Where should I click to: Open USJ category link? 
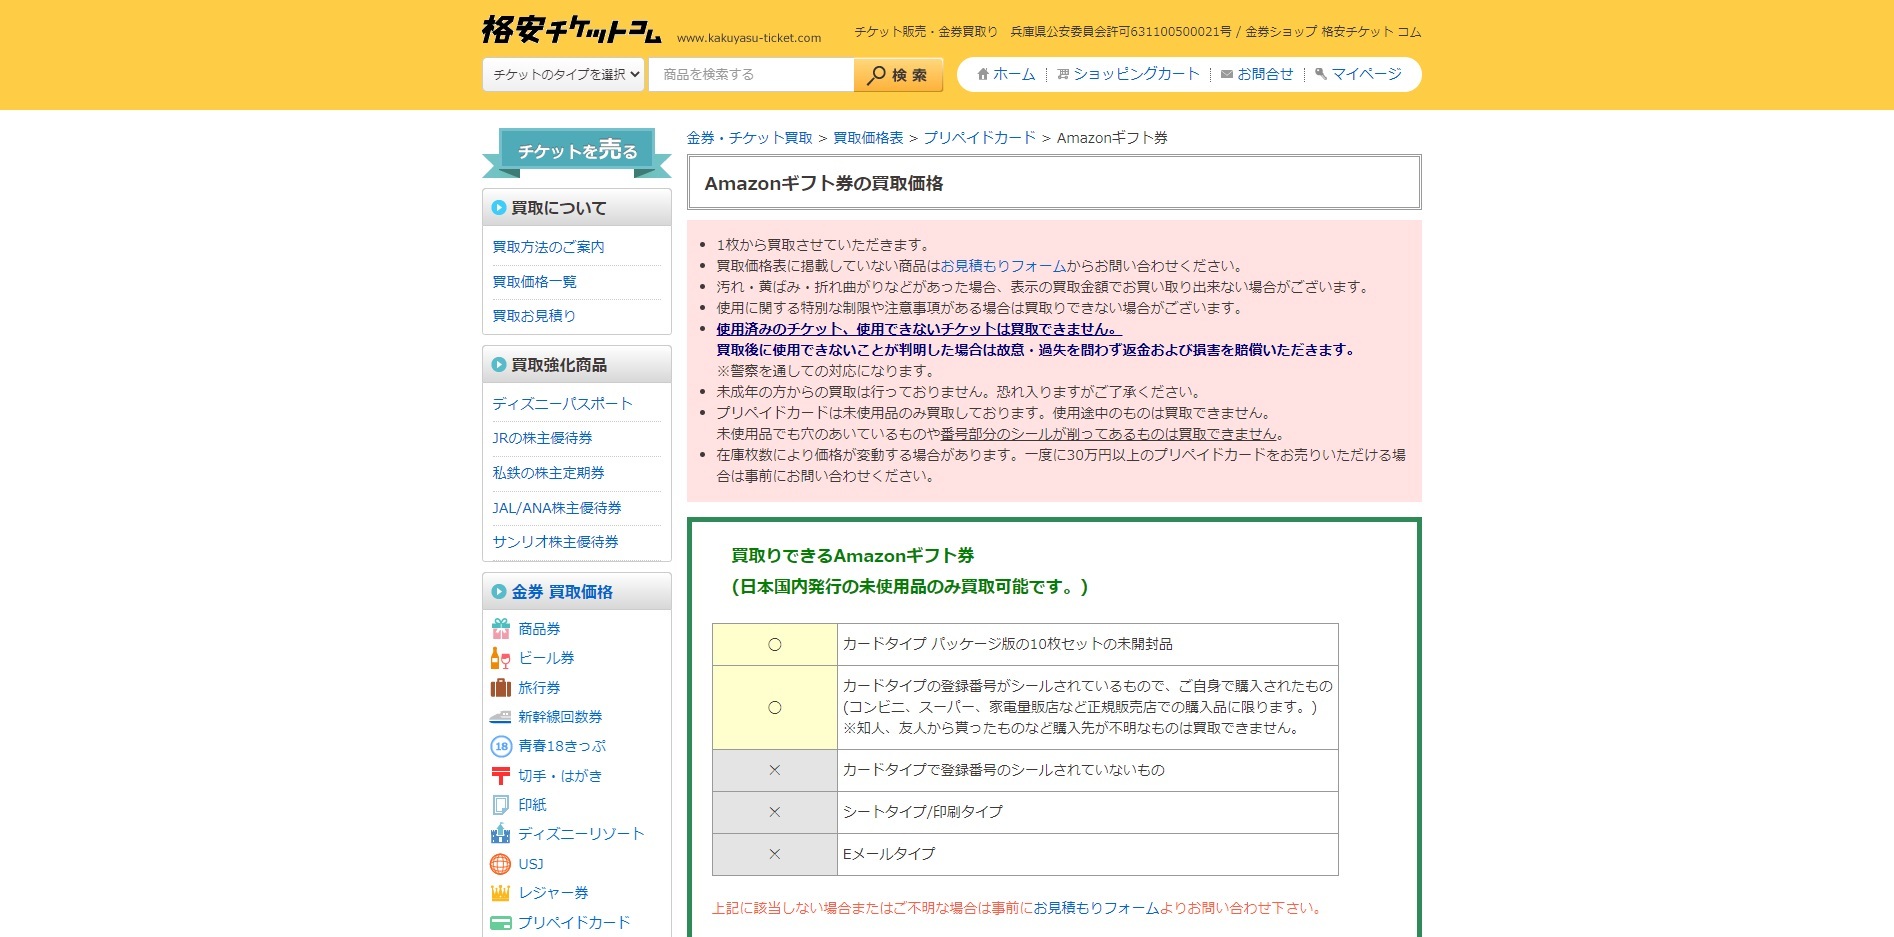[x=531, y=864]
